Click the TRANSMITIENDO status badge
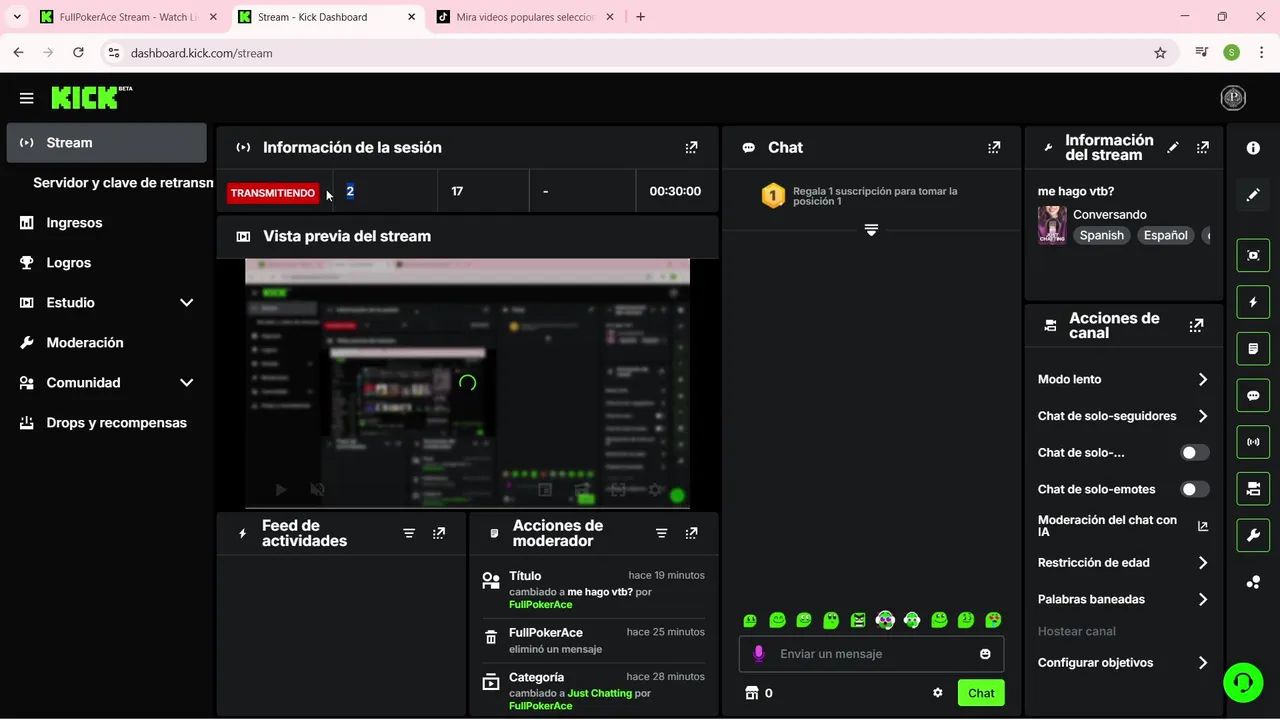 (x=272, y=193)
